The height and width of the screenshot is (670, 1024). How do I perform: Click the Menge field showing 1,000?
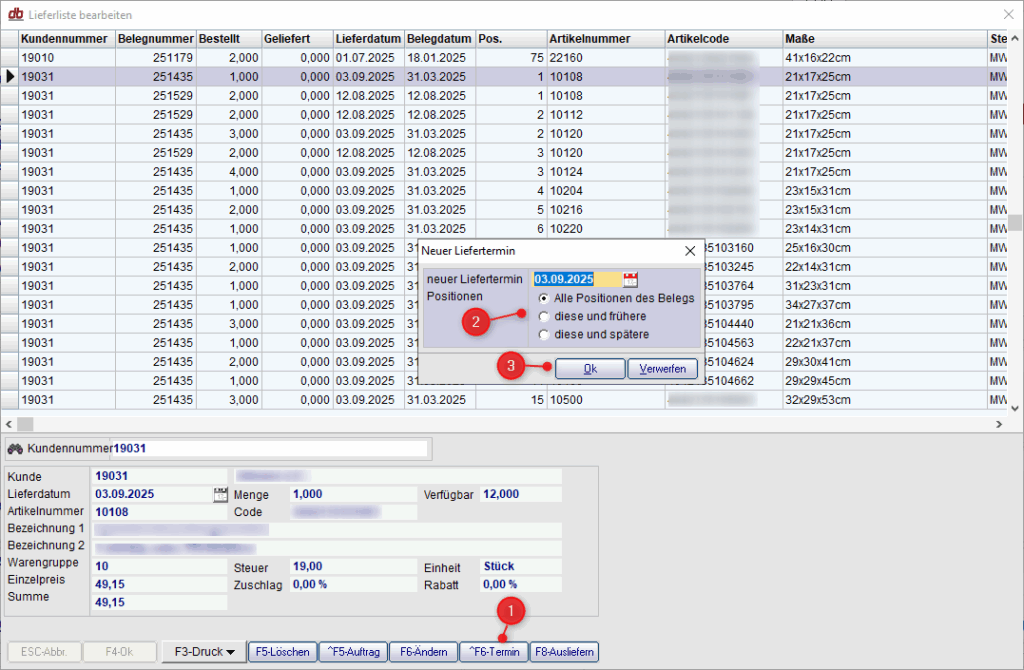click(x=353, y=494)
